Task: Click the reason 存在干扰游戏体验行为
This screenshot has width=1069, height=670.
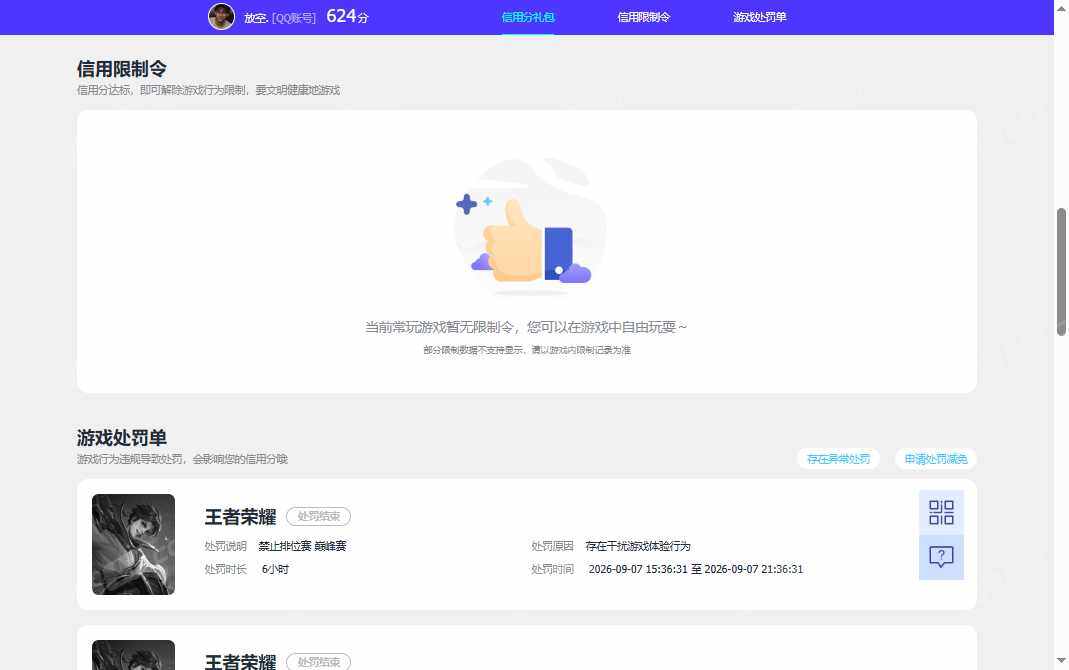Action: [x=637, y=546]
